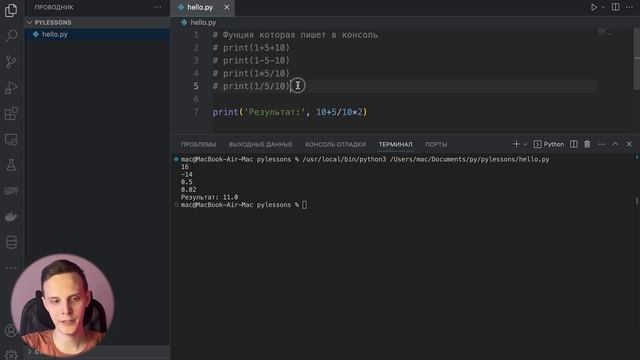
Task: Open Manage settings gear
Action: click(11, 355)
